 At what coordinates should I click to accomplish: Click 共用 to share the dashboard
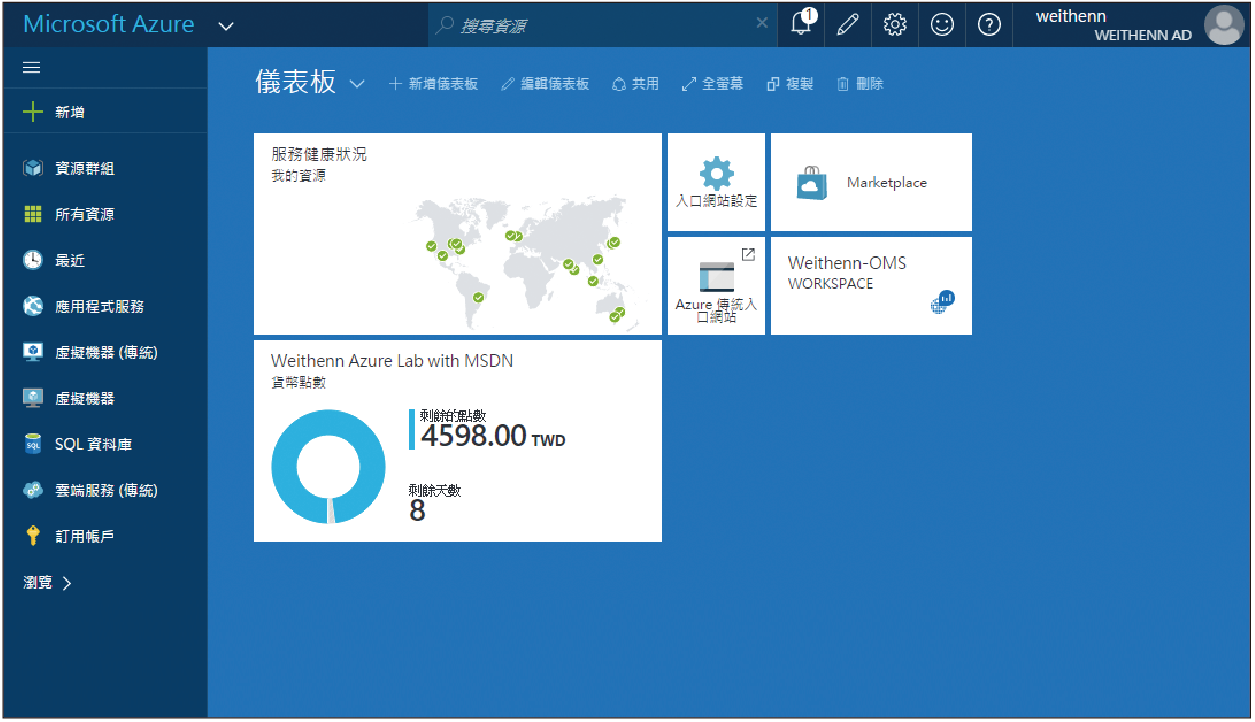point(635,84)
